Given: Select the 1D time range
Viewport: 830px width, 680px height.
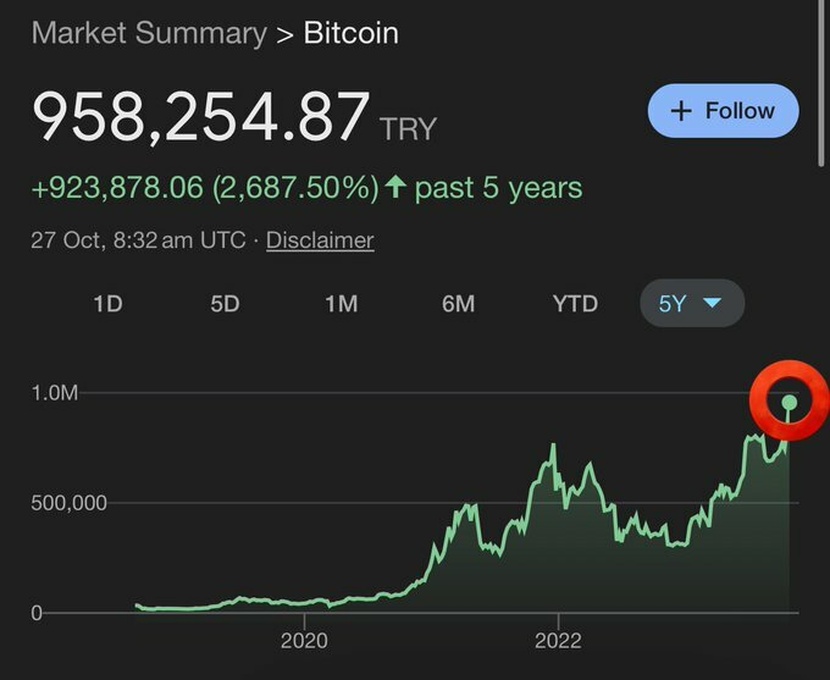Looking at the screenshot, I should [108, 303].
